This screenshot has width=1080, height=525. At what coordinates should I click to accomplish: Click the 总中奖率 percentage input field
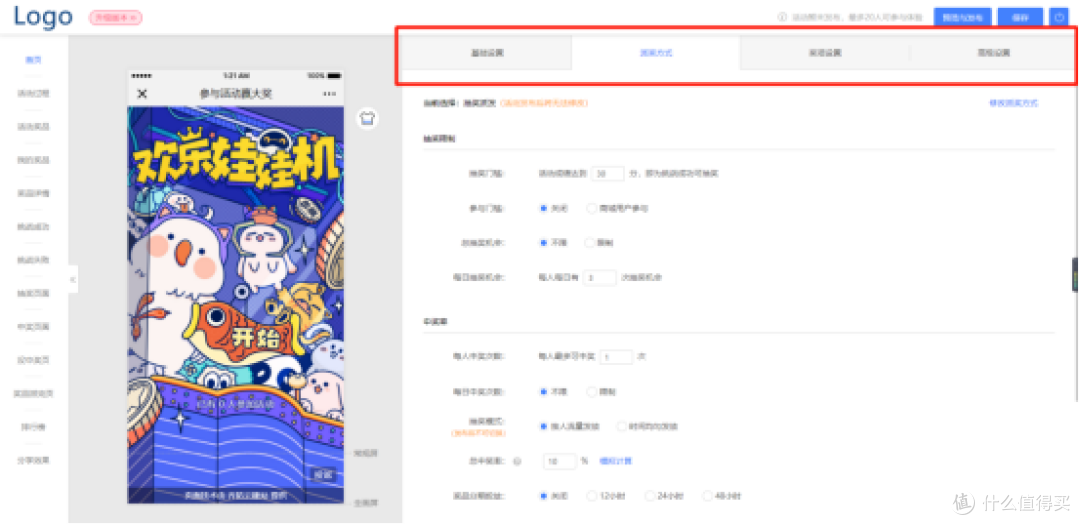coord(560,461)
